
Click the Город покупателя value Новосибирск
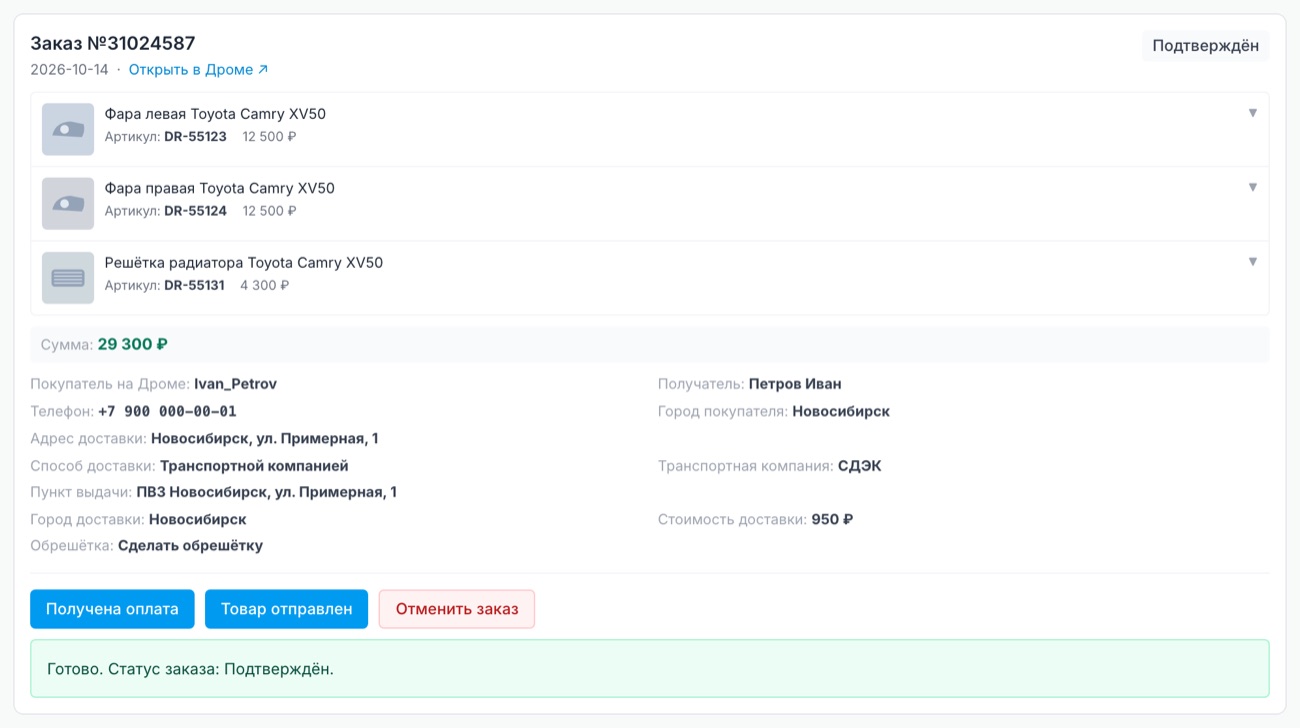tap(841, 411)
